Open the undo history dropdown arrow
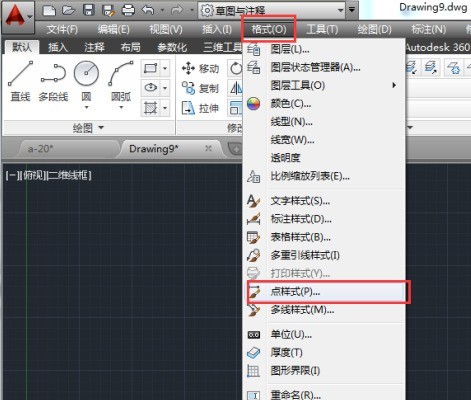471x400 pixels. [x=163, y=10]
